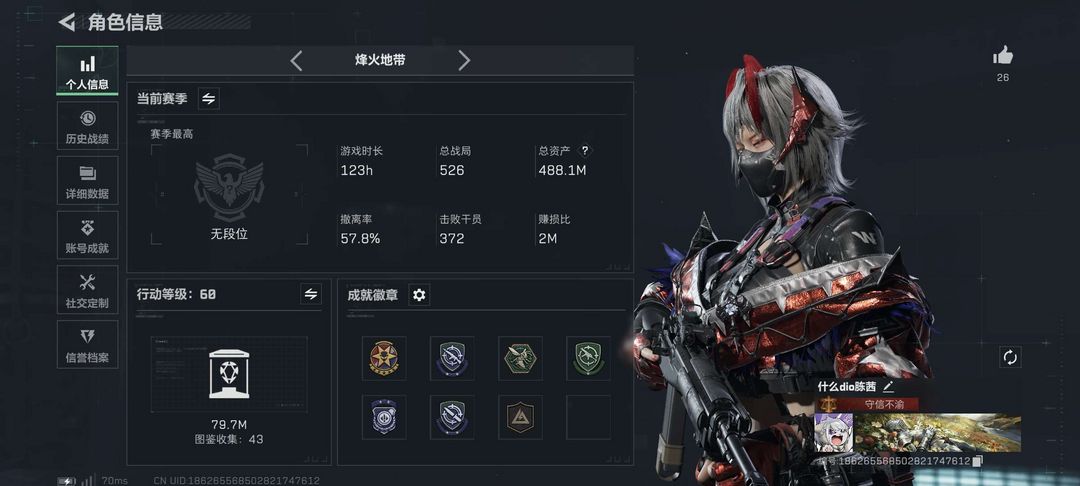Toggle the 行动等级 swap icon
Image resolution: width=1080 pixels, height=486 pixels.
pyautogui.click(x=311, y=294)
